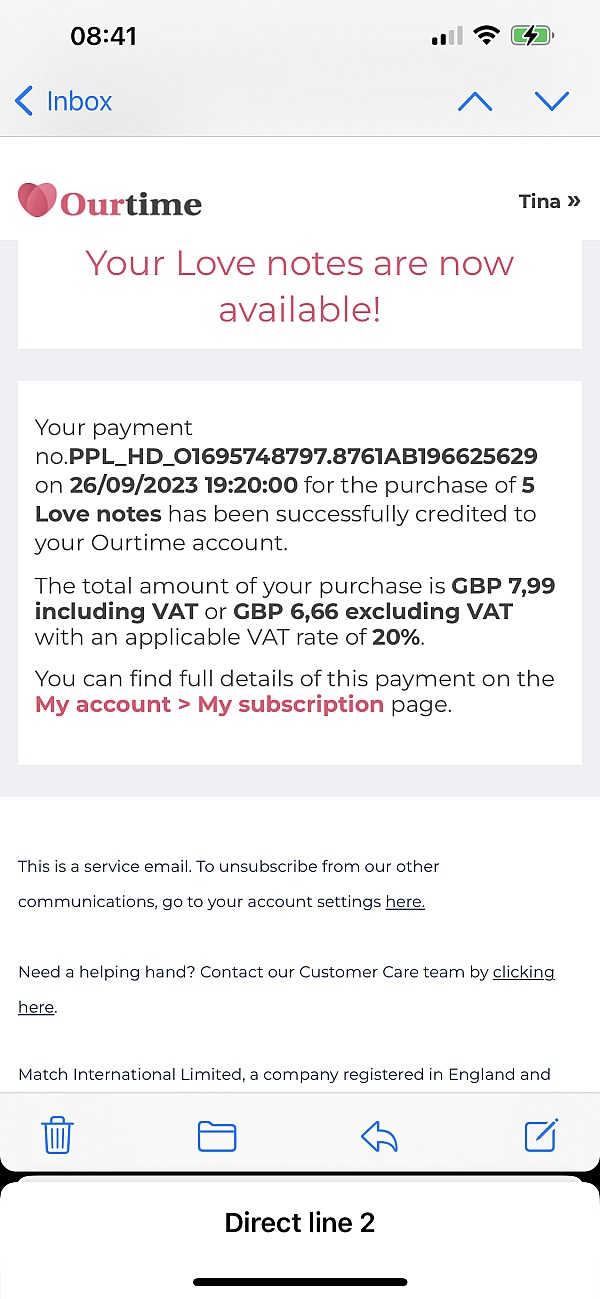The width and height of the screenshot is (600, 1299).
Task: Click 'here' account settings unsubscribe link
Action: click(405, 901)
